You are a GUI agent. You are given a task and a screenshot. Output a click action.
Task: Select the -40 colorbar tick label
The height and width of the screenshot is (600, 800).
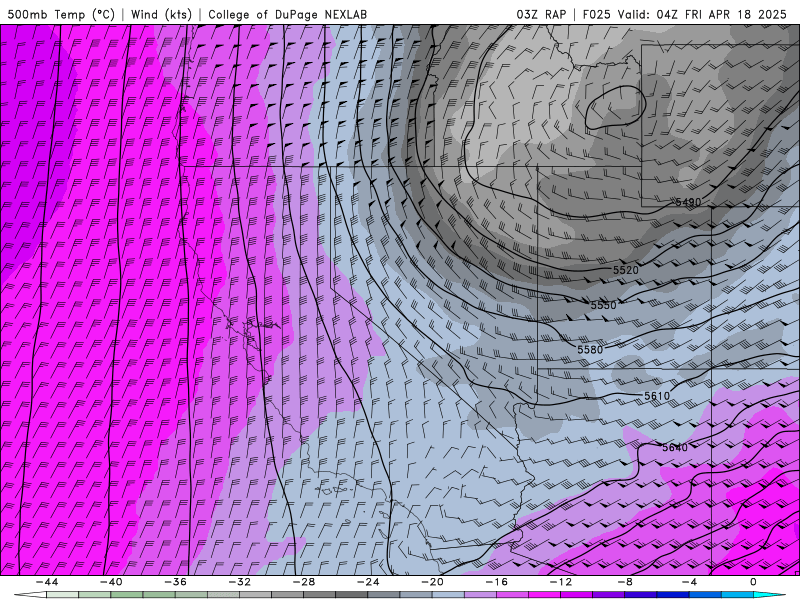tap(111, 582)
